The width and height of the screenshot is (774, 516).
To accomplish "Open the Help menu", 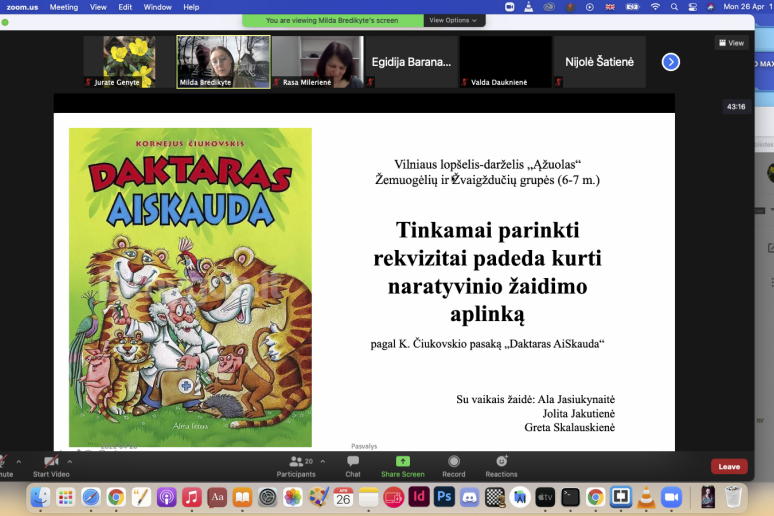I will 191,7.
